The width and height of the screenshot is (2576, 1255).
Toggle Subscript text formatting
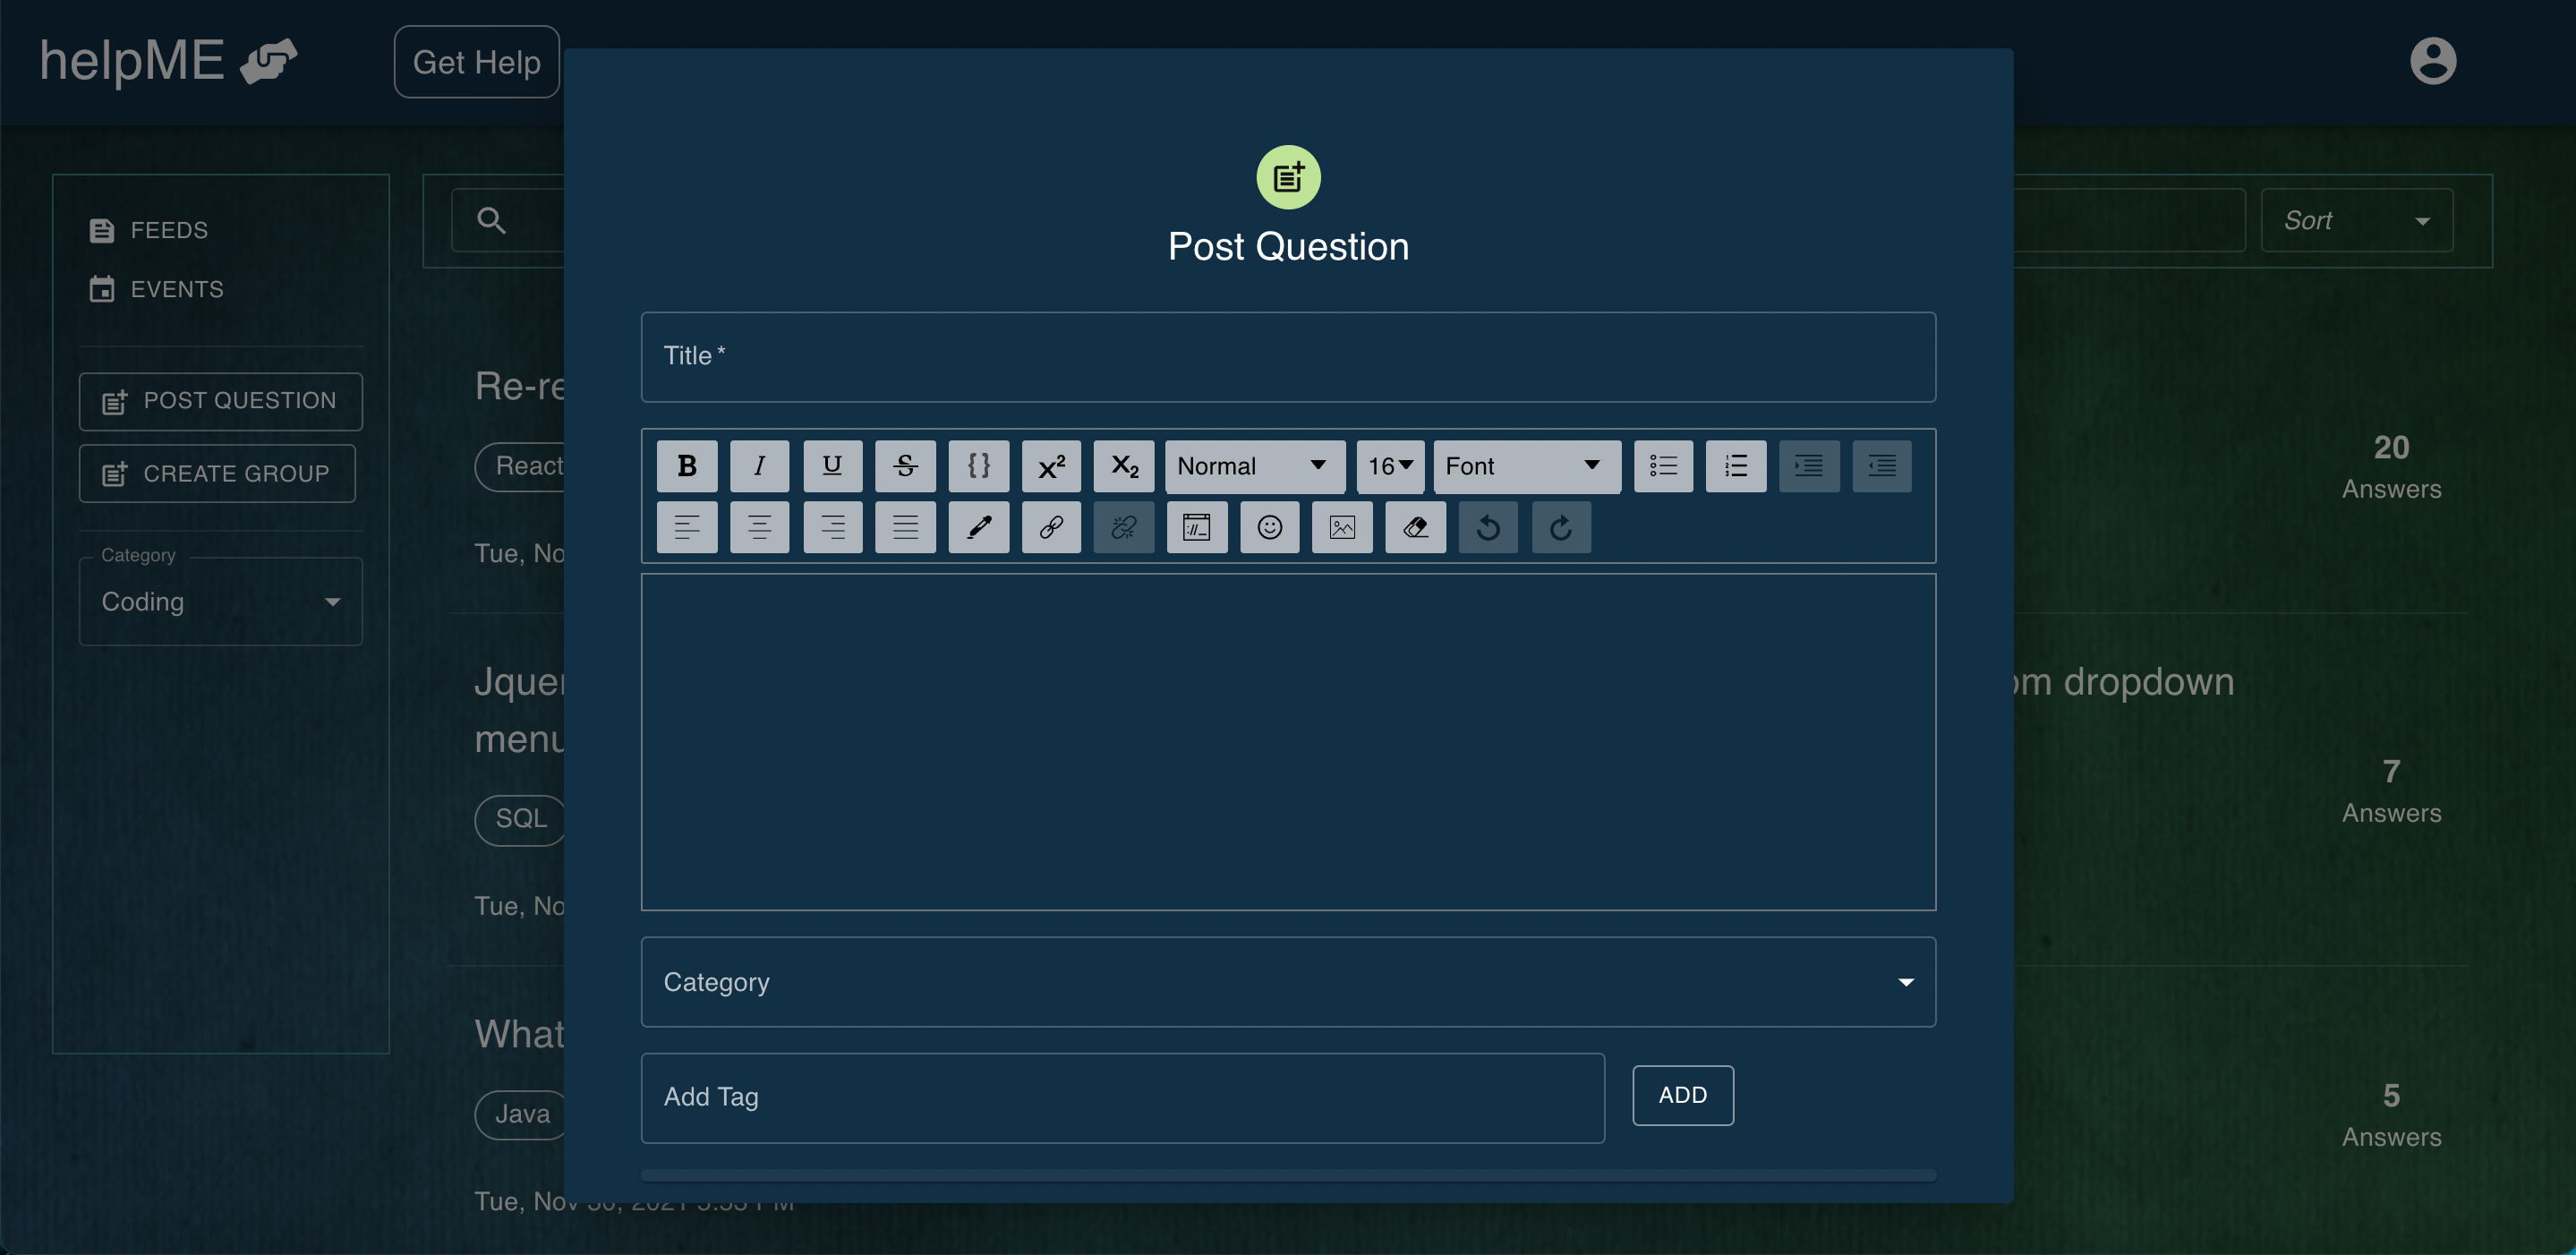[1123, 466]
